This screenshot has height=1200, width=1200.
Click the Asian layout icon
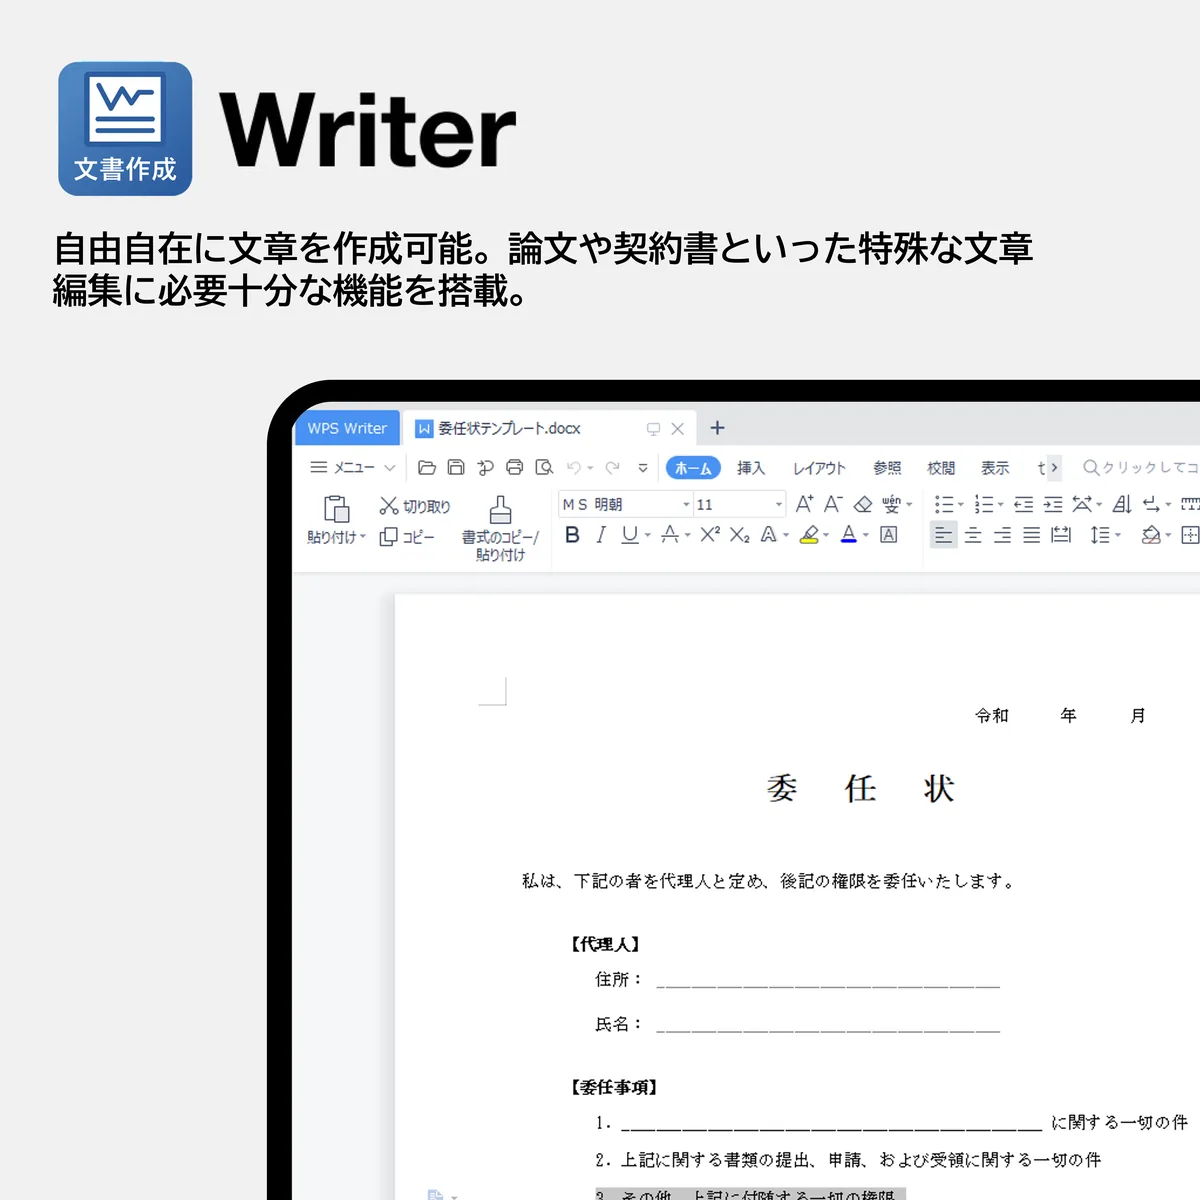coord(1082,504)
